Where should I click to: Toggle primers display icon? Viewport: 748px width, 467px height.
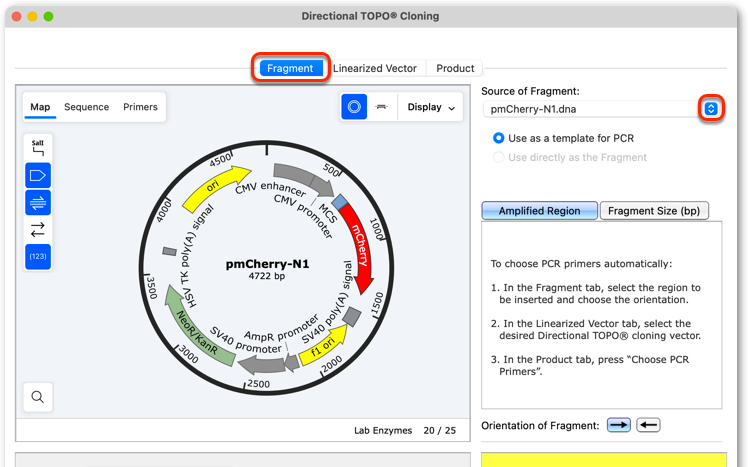tap(38, 203)
